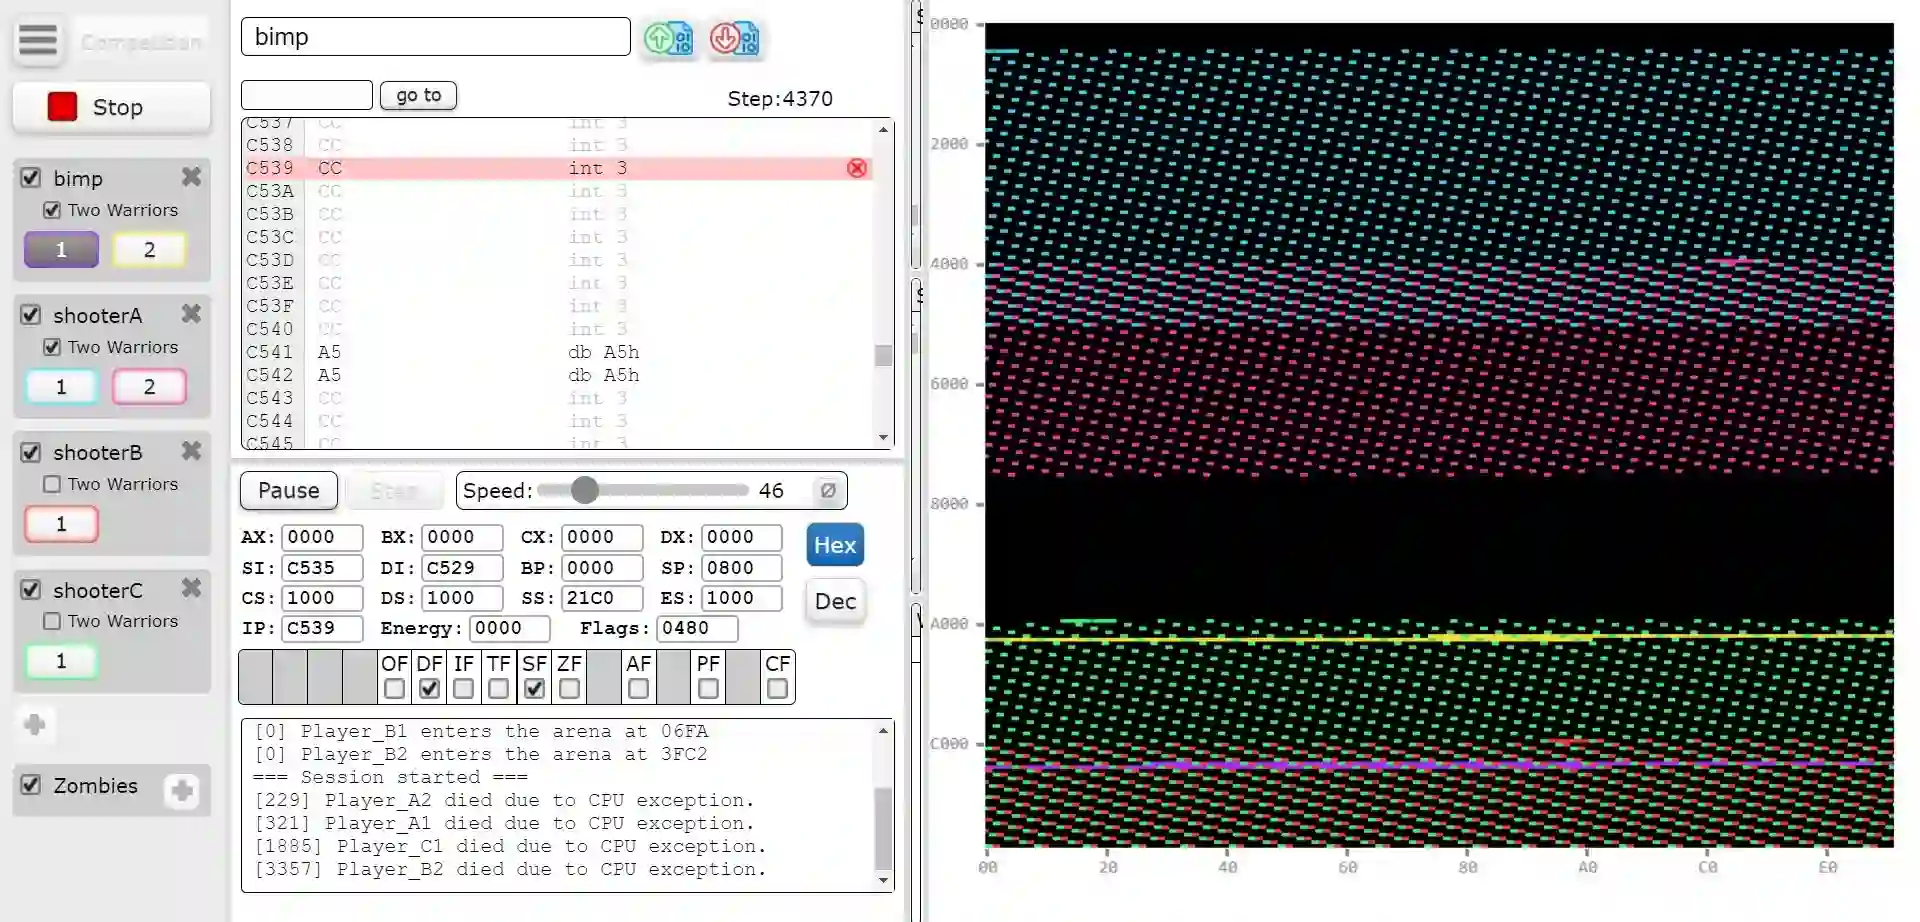Enable Two Warriors for shooterB
The image size is (1920, 922).
point(52,484)
